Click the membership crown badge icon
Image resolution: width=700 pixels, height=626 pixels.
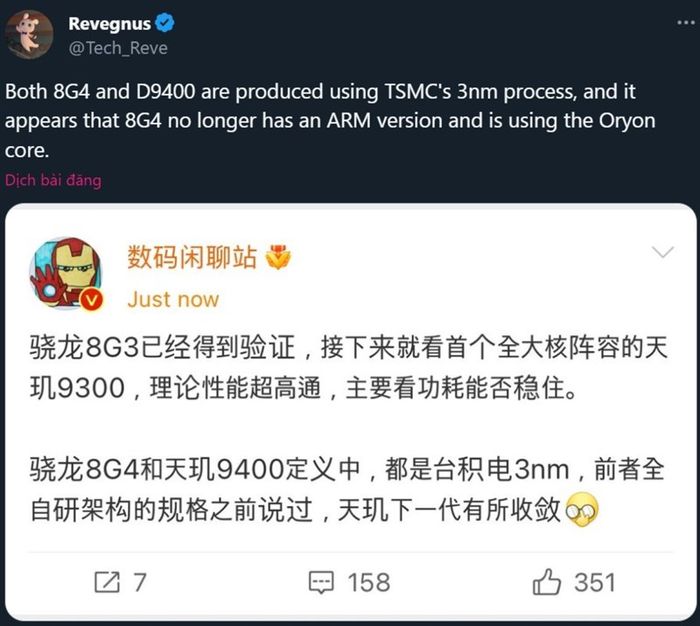[x=278, y=257]
